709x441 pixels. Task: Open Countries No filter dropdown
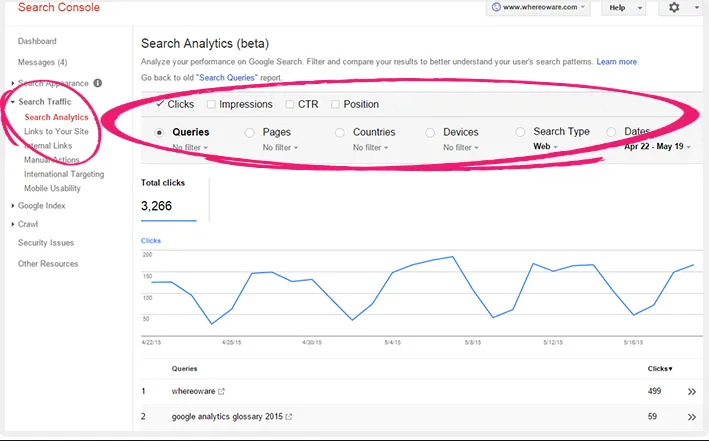370,147
